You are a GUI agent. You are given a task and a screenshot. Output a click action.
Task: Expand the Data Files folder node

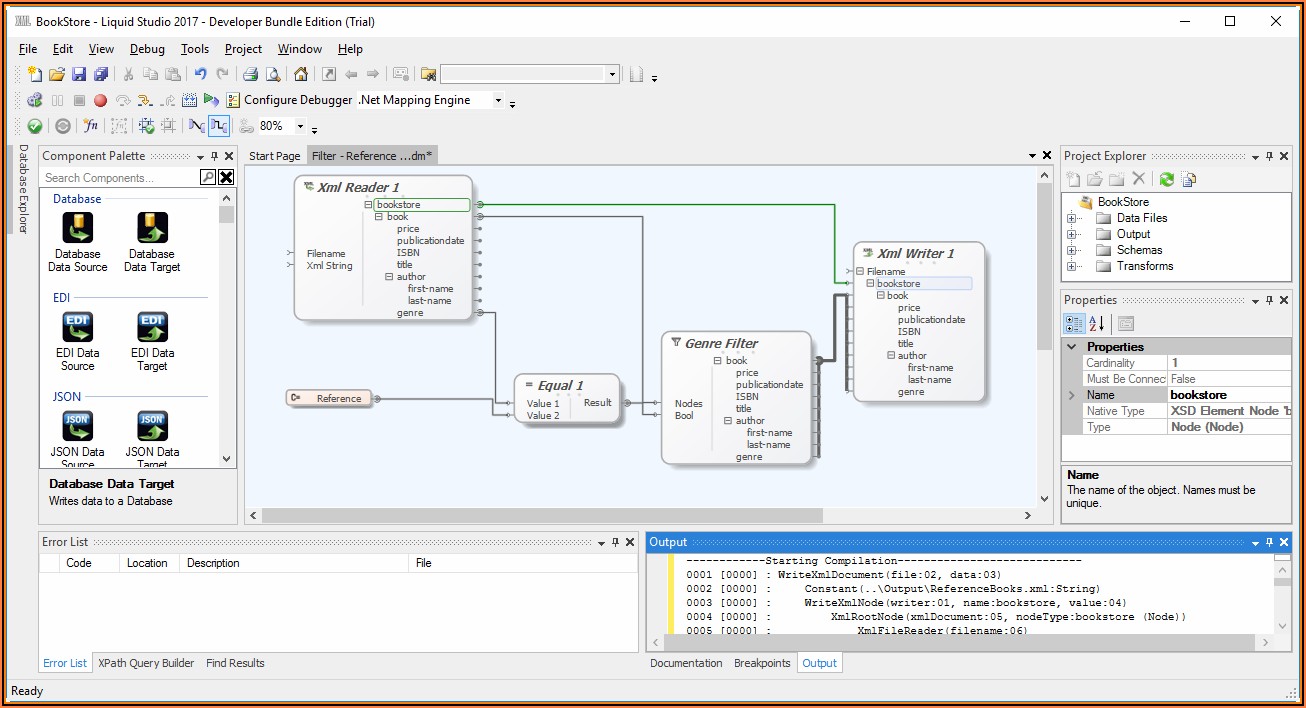coord(1072,218)
